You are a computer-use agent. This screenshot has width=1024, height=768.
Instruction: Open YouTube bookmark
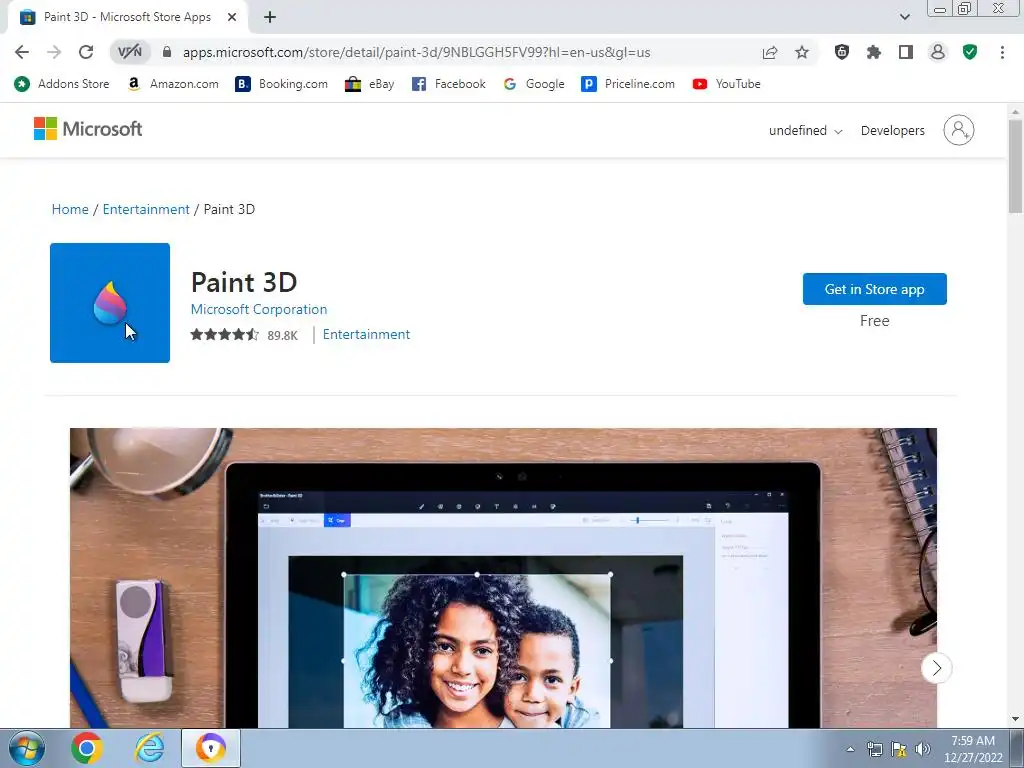(727, 84)
